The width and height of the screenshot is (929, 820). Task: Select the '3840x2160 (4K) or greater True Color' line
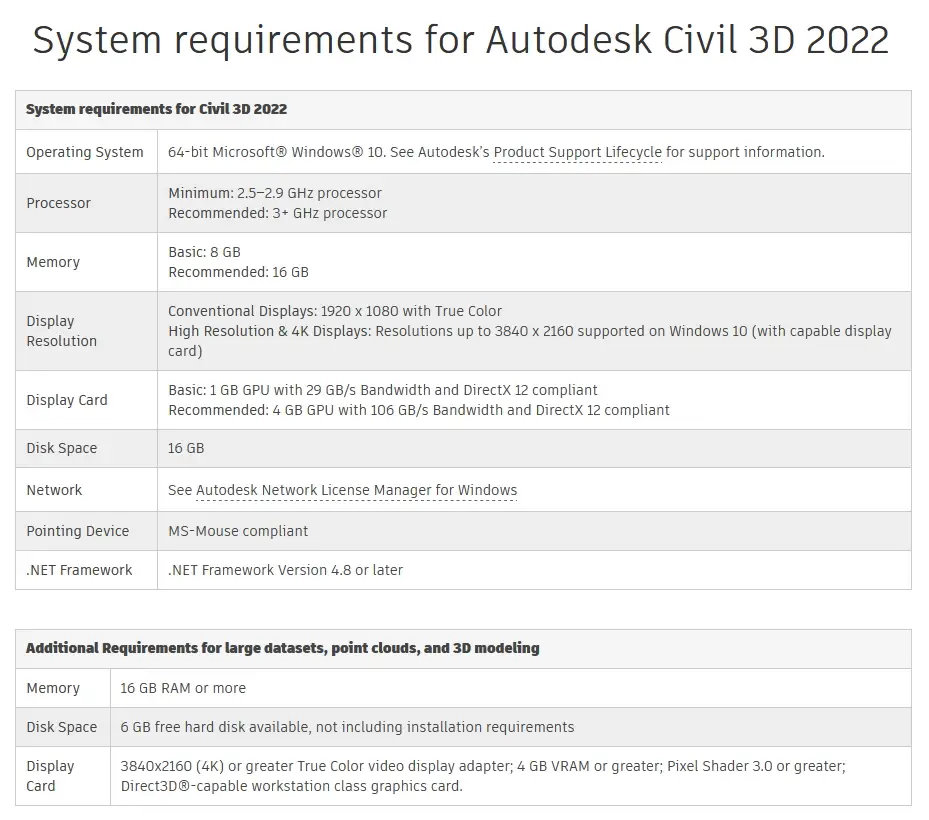(x=483, y=766)
